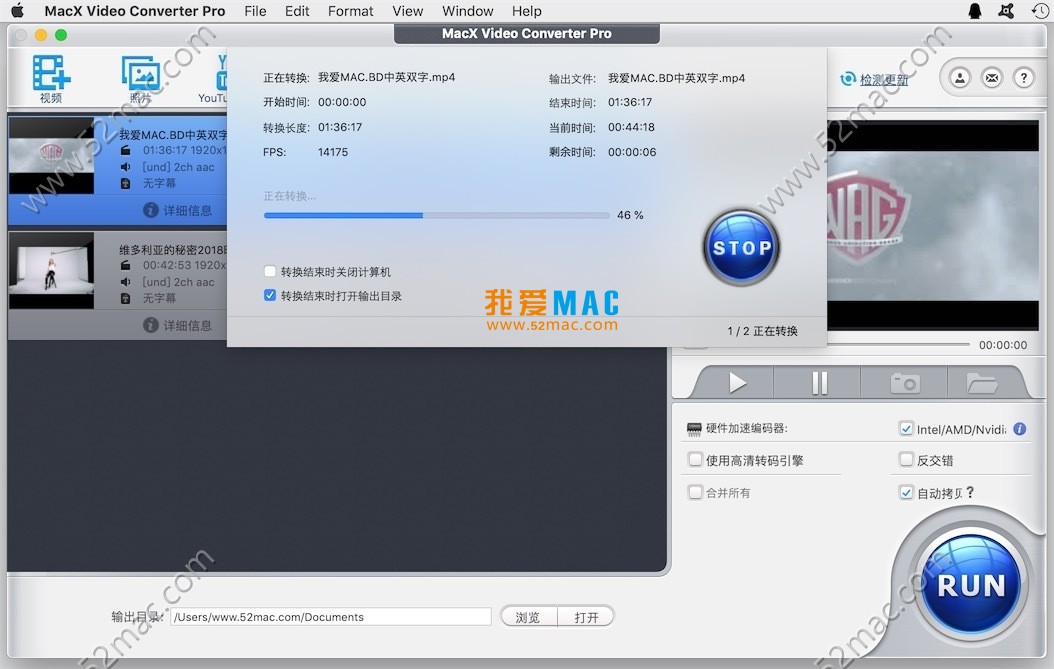The width and height of the screenshot is (1054, 669).
Task: Open the Edit menu
Action: tap(297, 11)
